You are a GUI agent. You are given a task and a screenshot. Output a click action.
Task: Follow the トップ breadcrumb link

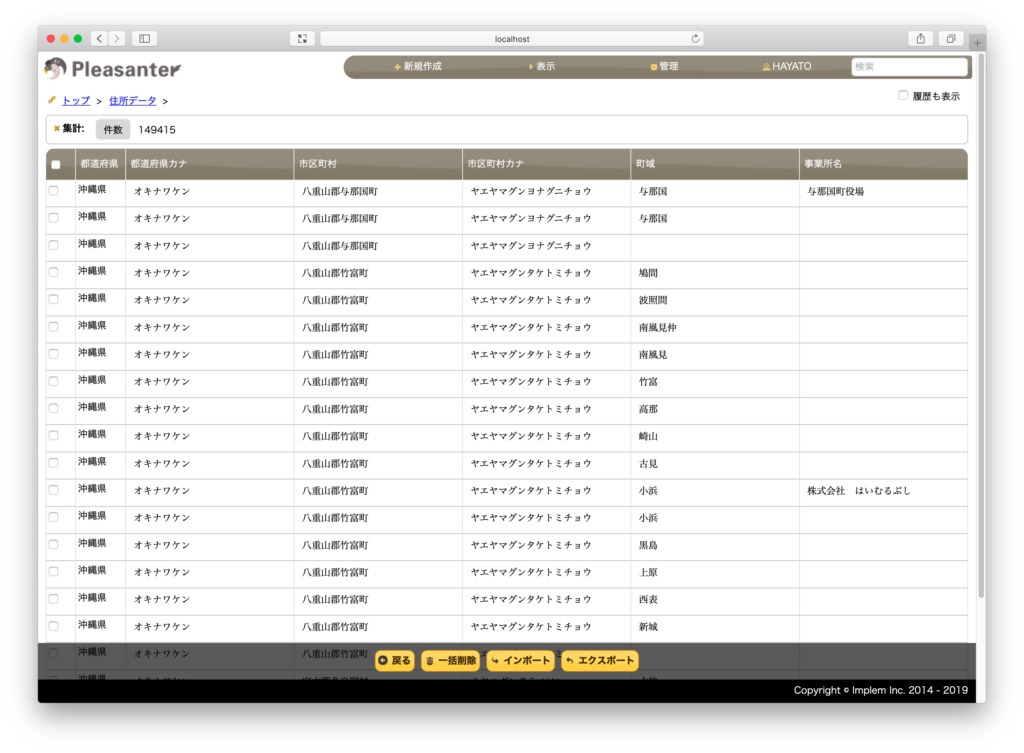[76, 101]
